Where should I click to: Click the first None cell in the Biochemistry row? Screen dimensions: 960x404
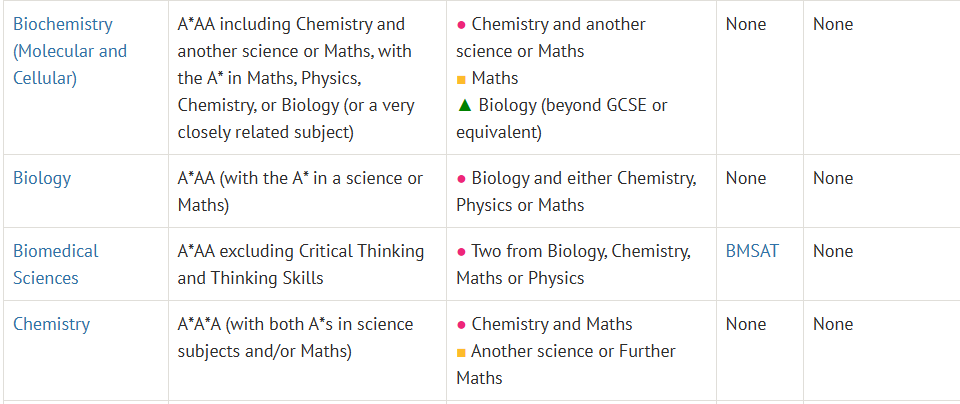pos(746,24)
